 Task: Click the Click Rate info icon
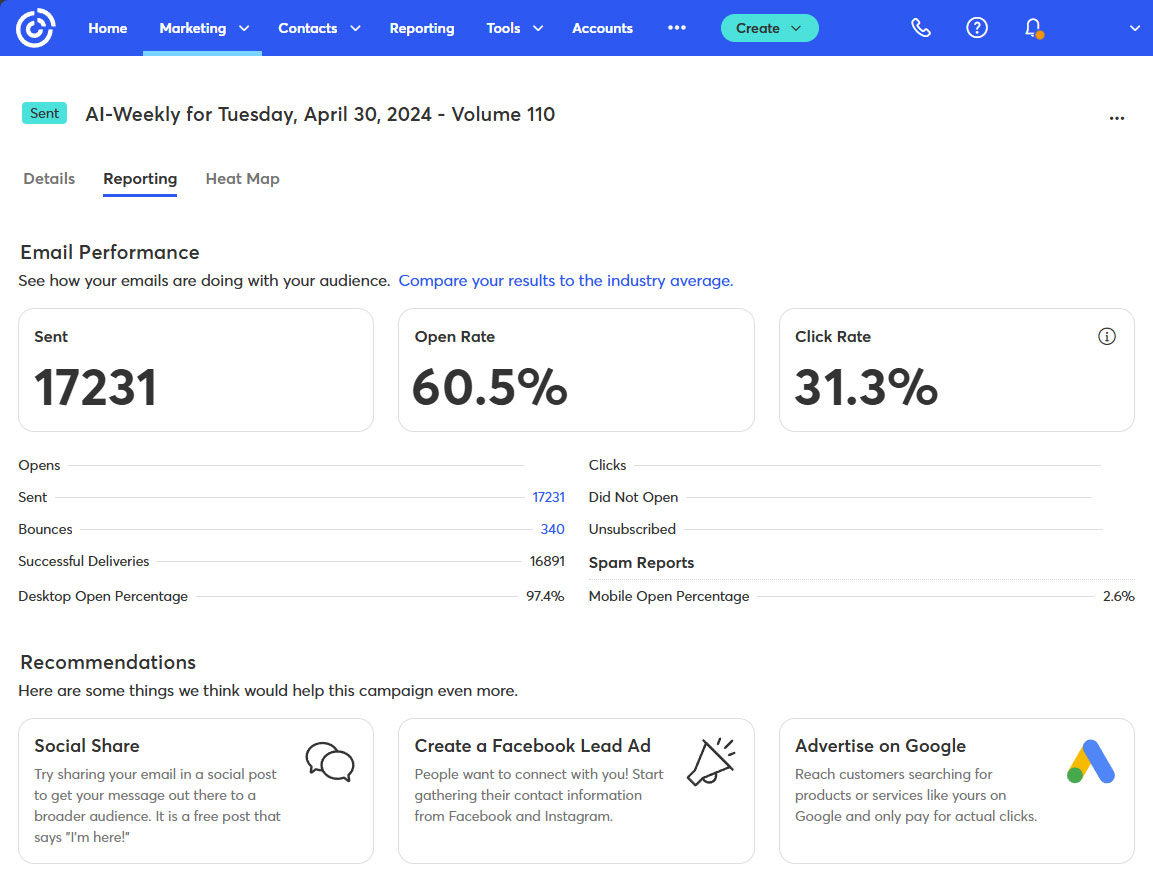(1106, 337)
